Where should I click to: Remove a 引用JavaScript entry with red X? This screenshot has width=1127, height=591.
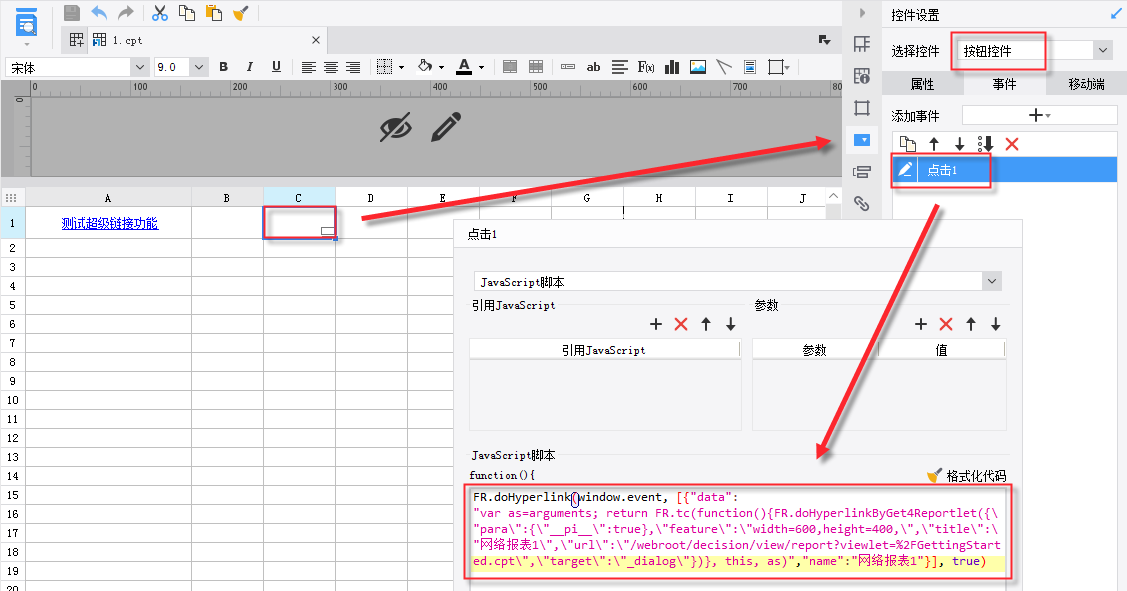pyautogui.click(x=681, y=324)
